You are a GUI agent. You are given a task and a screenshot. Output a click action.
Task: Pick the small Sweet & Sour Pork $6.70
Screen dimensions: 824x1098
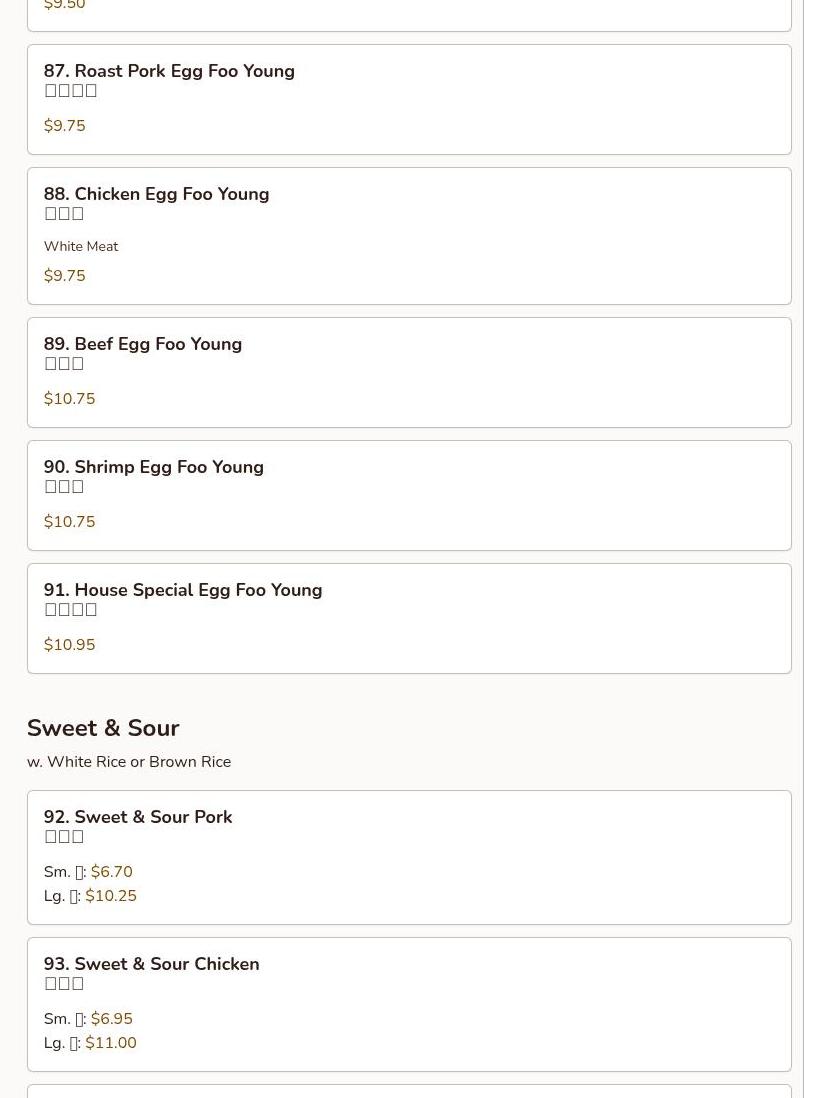[111, 872]
